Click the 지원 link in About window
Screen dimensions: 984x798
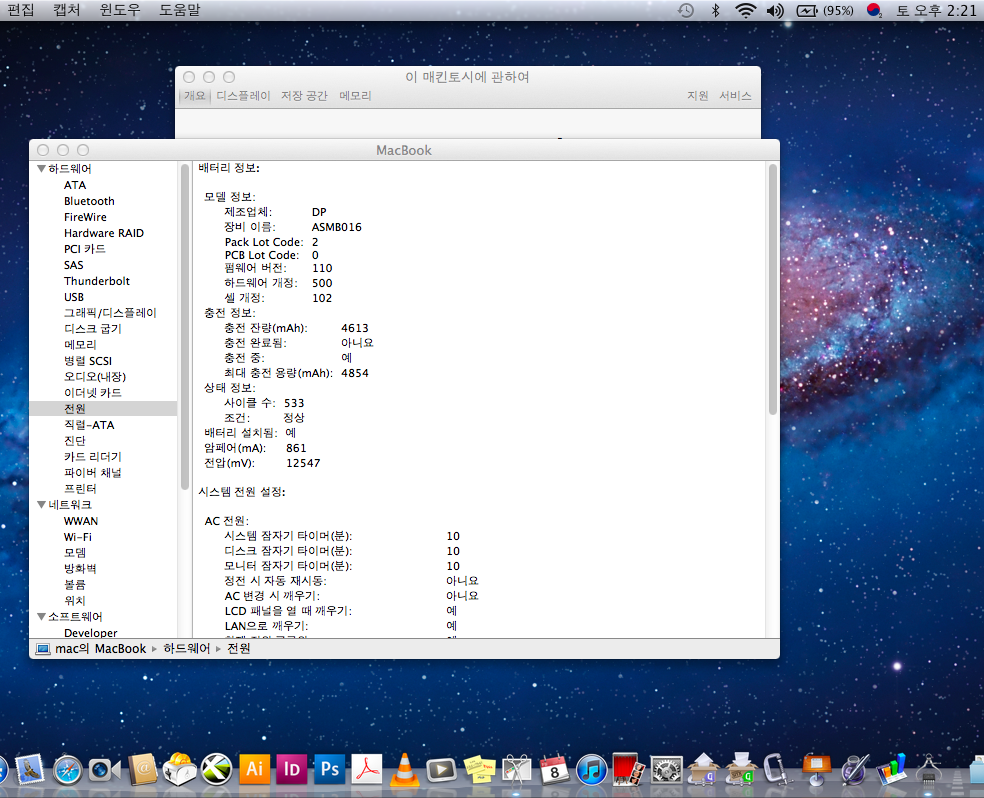[x=697, y=96]
